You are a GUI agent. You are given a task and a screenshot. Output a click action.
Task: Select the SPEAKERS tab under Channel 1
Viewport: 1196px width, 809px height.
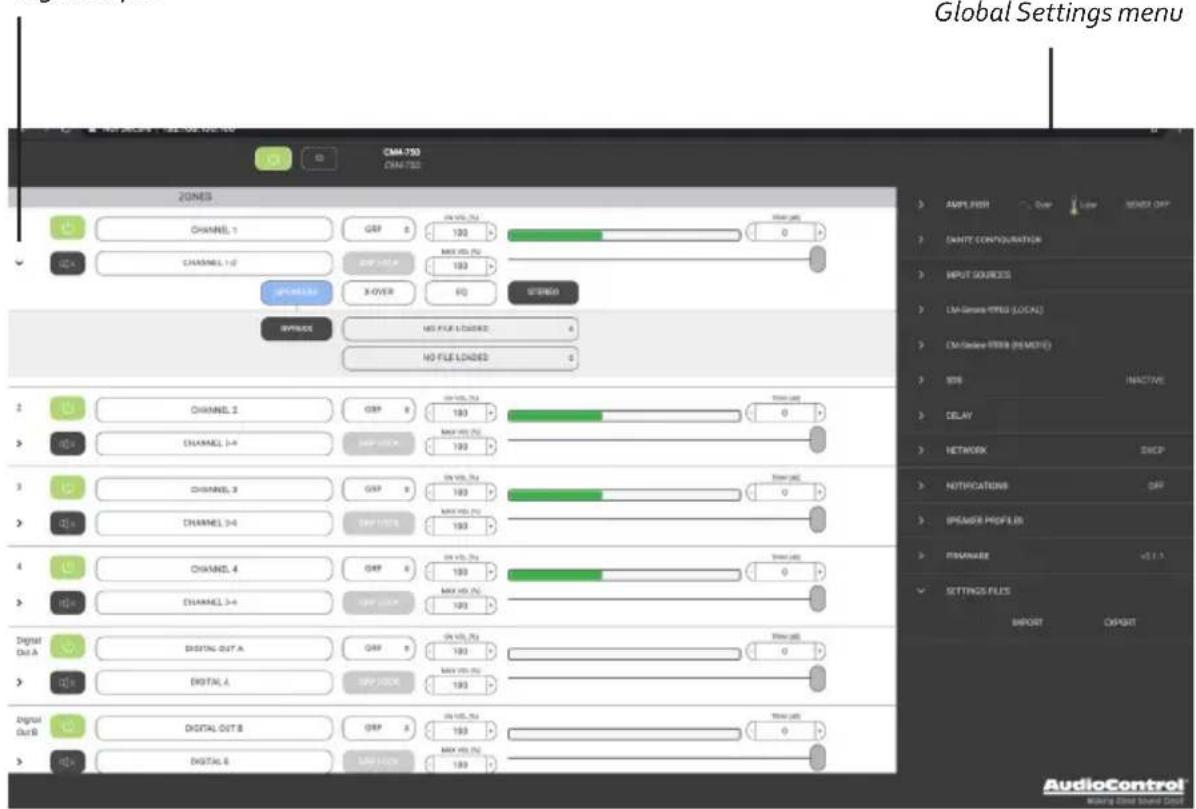pyautogui.click(x=296, y=292)
